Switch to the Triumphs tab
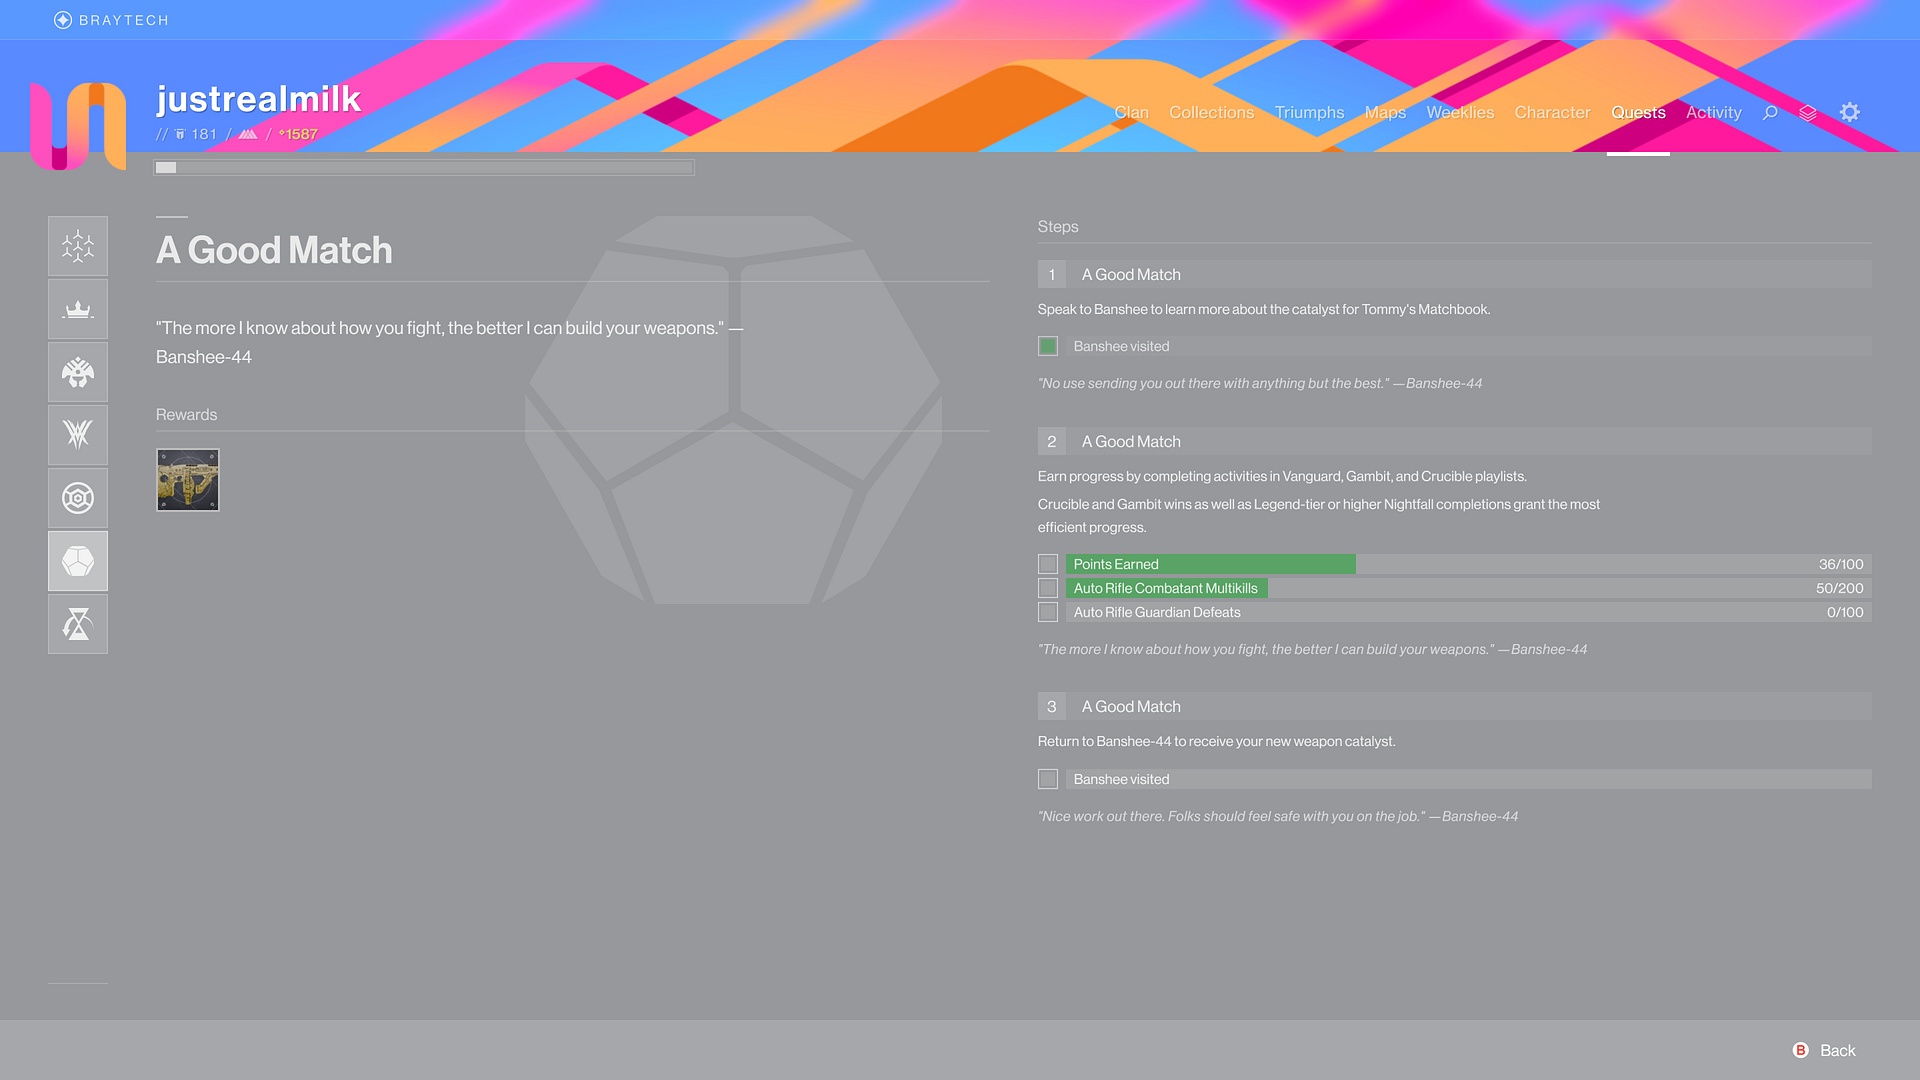The height and width of the screenshot is (1080, 1920). (1309, 113)
